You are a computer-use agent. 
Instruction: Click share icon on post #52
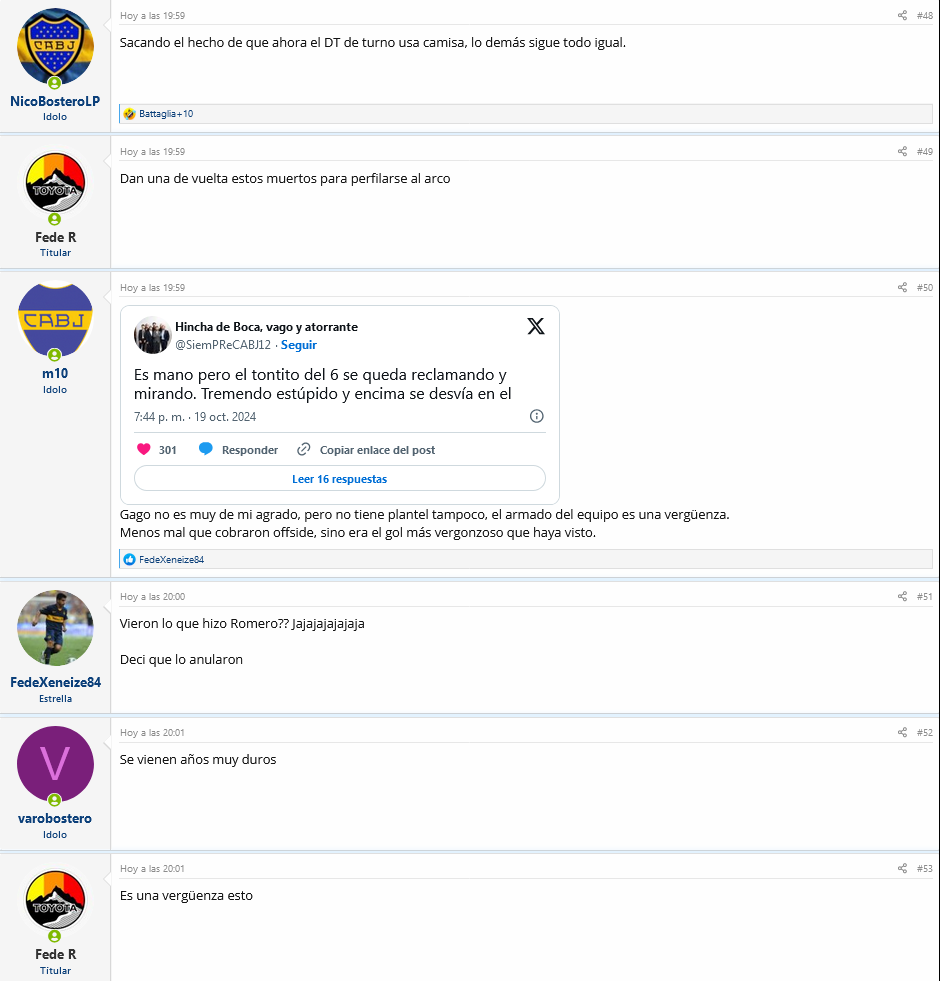click(902, 733)
